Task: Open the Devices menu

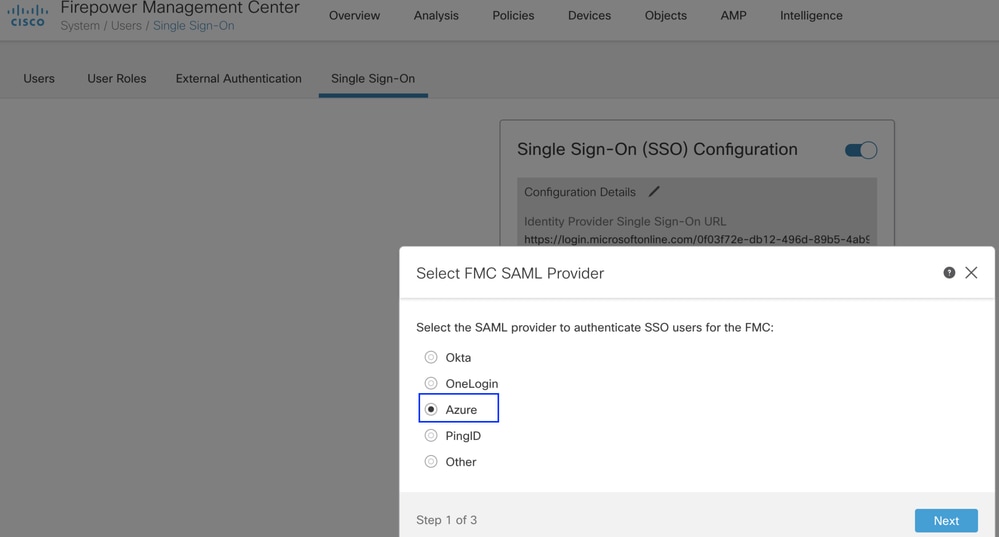Action: [x=589, y=15]
